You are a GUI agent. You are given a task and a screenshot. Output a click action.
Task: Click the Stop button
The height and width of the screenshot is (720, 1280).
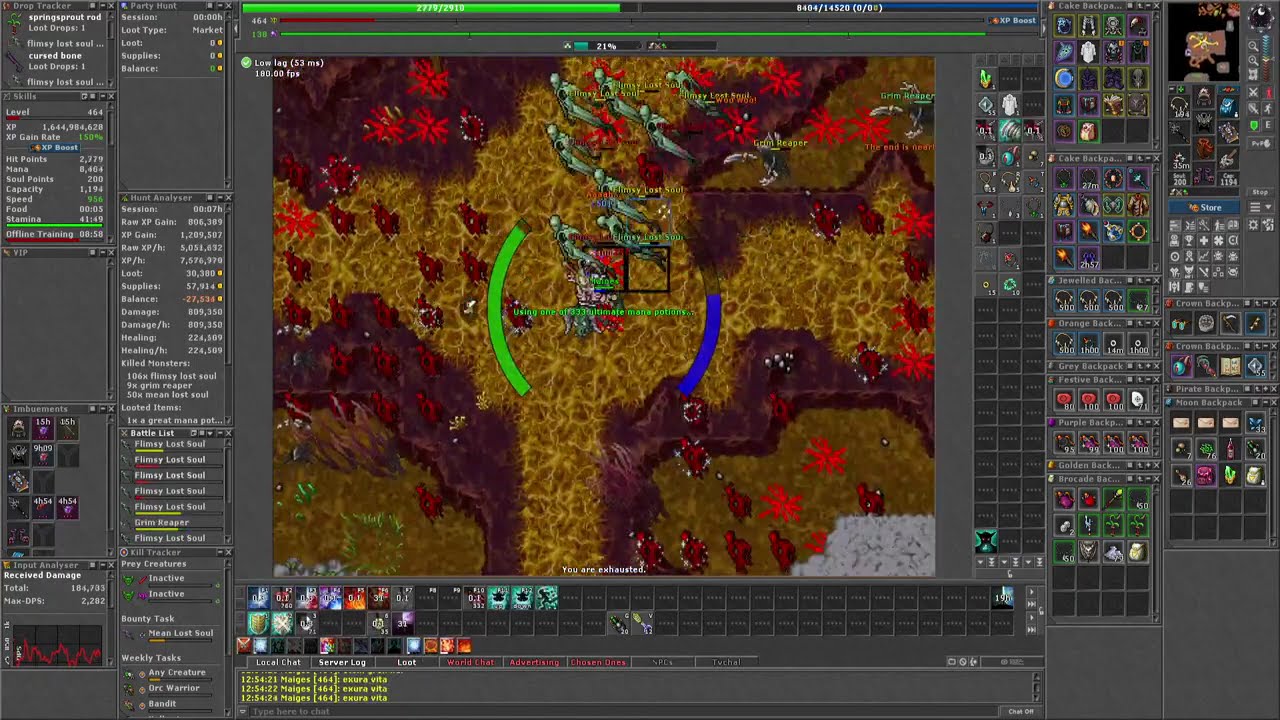1260,192
